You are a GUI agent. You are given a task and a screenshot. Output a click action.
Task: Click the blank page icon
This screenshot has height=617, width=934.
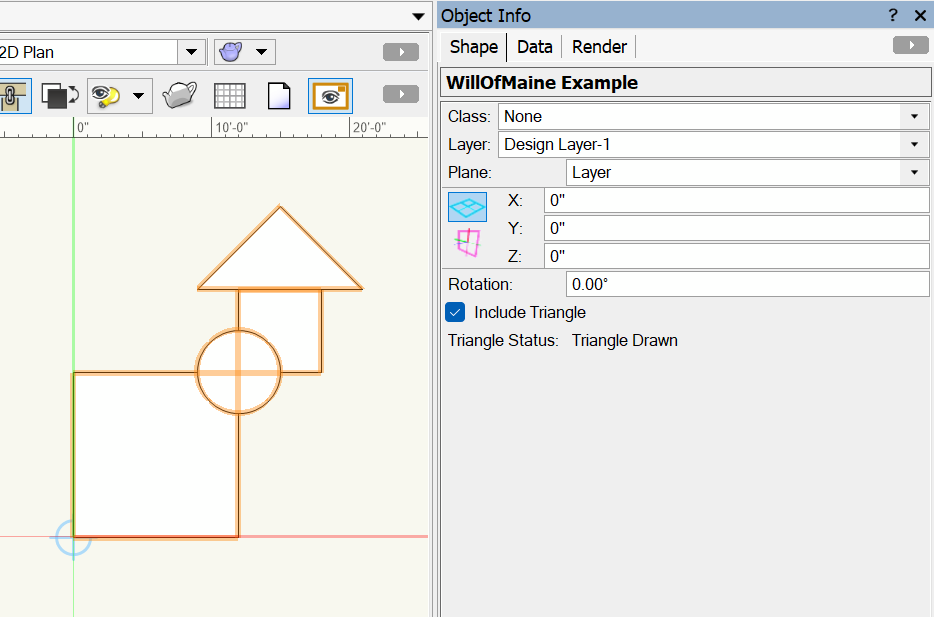pos(279,96)
